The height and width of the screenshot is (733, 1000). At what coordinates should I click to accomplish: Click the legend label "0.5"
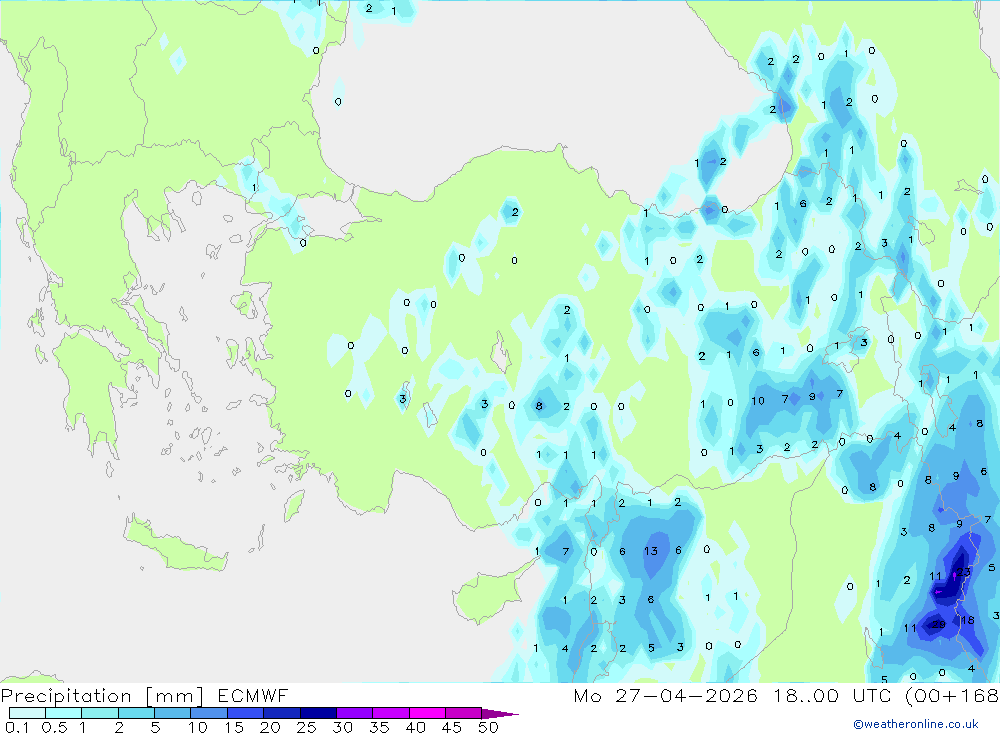[x=54, y=727]
